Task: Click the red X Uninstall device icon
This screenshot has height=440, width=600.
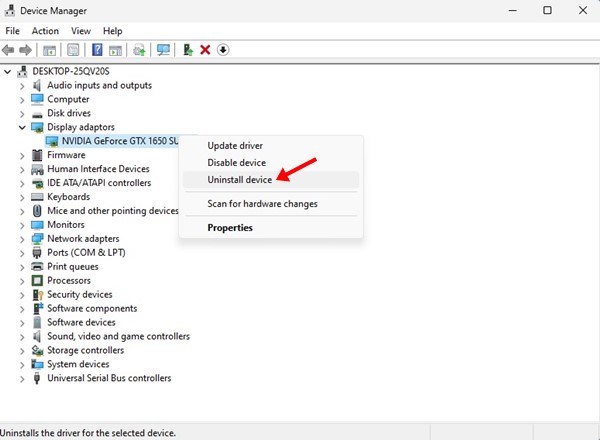Action: click(x=205, y=50)
